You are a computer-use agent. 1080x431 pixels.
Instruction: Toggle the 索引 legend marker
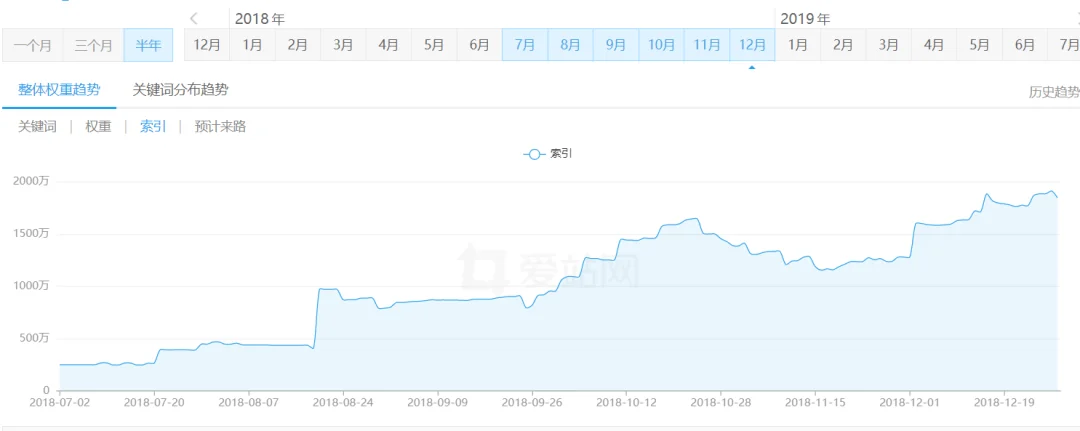[x=534, y=154]
